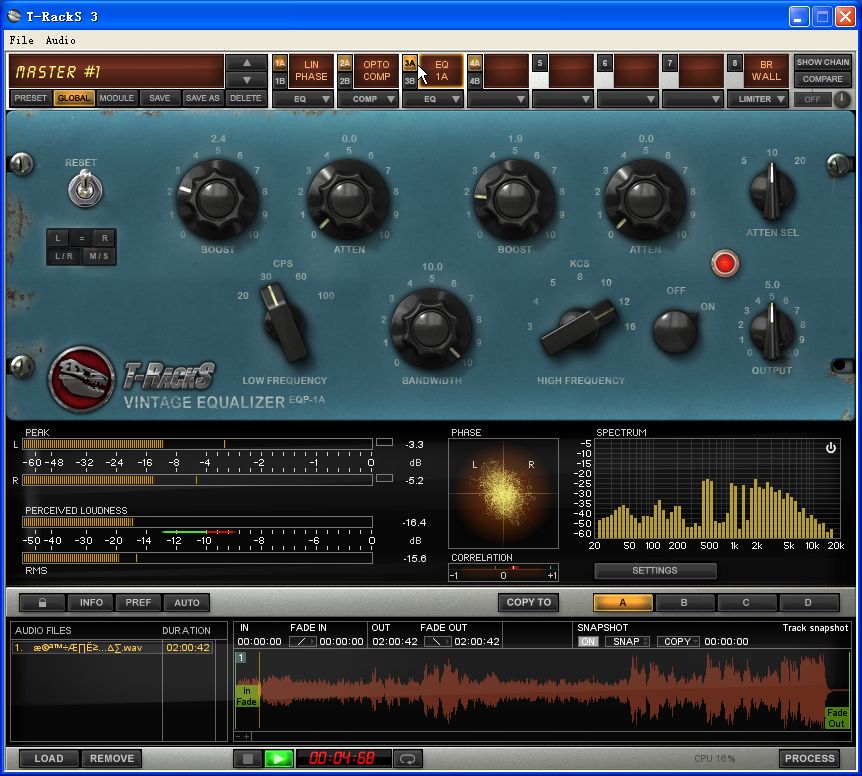
Task: Click the waveform zoom in plus icon
Action: tap(247, 736)
